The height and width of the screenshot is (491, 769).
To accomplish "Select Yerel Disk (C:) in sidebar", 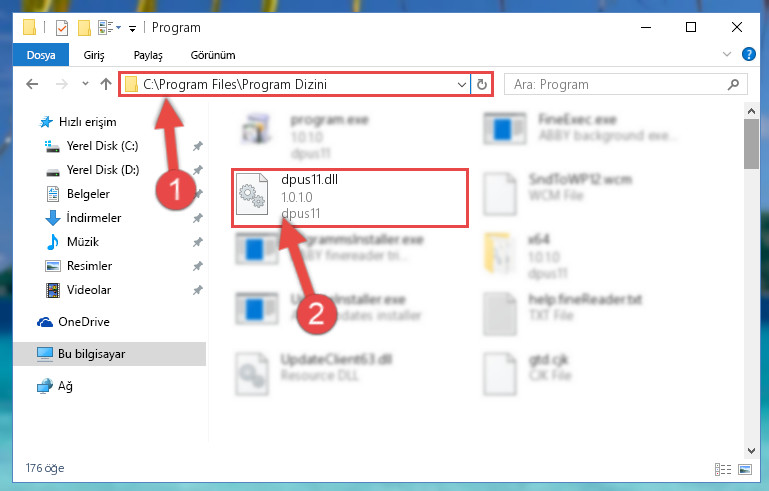I will coord(103,146).
